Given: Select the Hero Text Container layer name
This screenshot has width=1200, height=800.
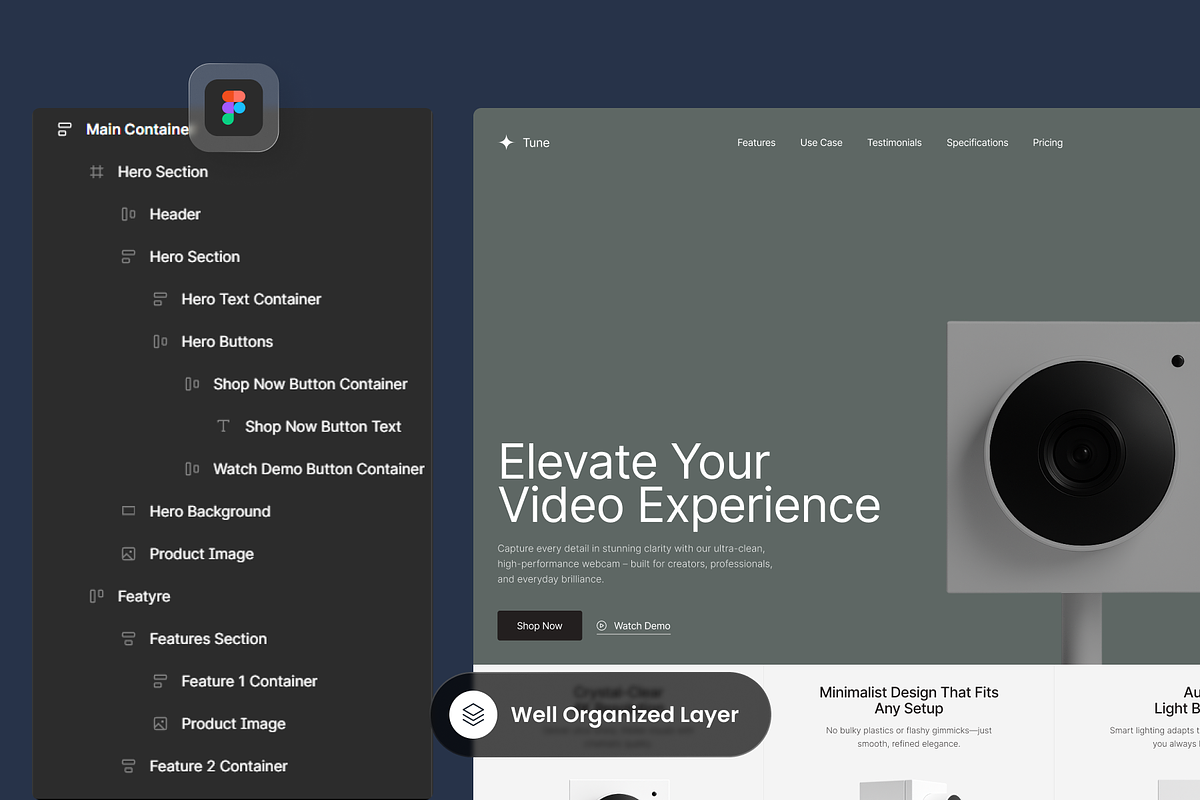Looking at the screenshot, I should [x=251, y=299].
